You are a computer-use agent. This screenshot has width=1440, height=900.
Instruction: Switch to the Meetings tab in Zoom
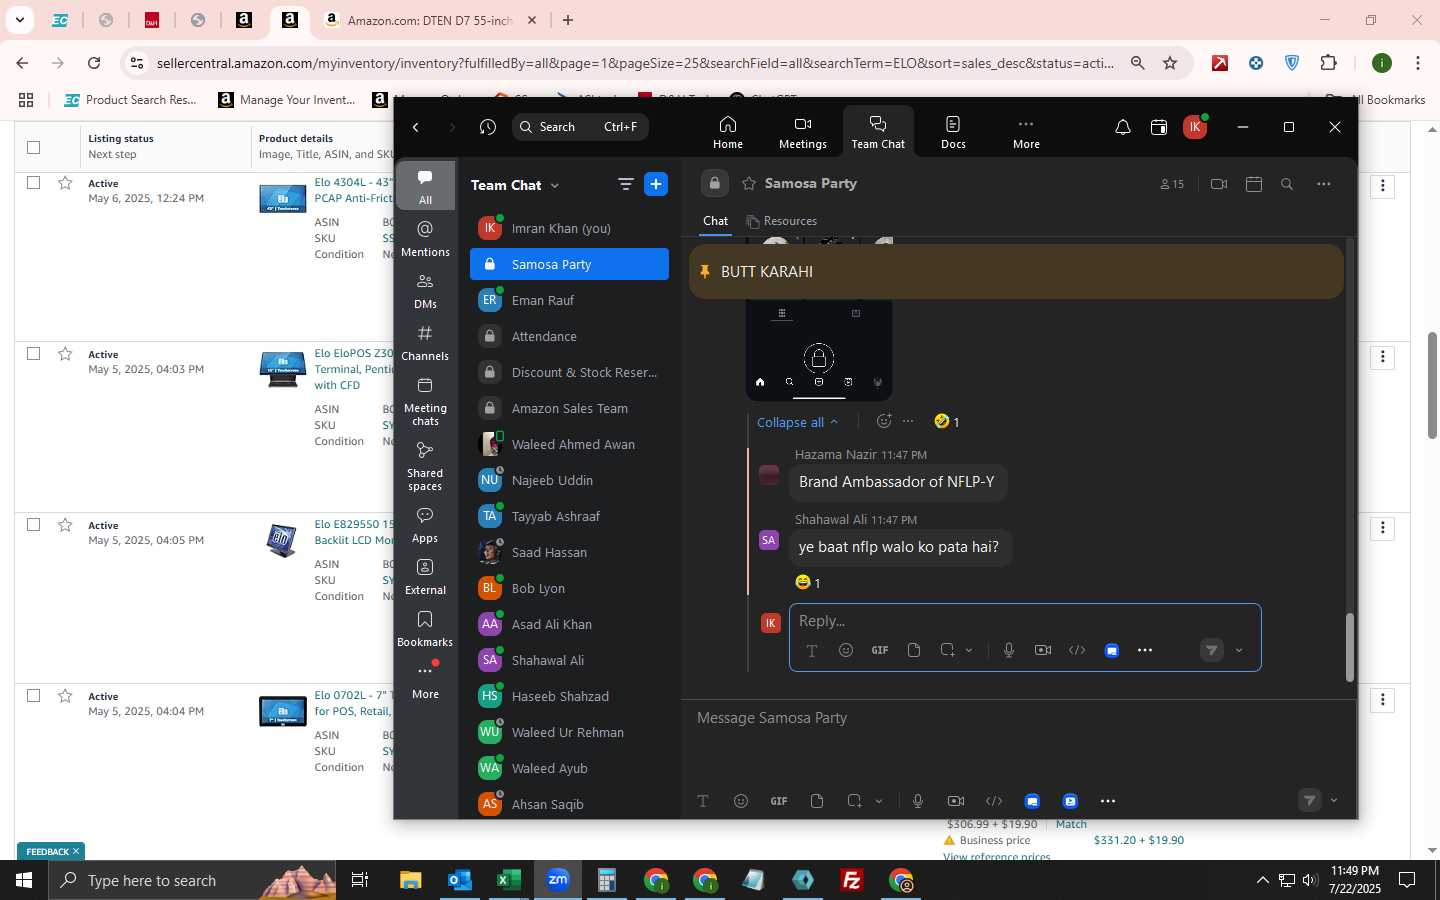(802, 132)
